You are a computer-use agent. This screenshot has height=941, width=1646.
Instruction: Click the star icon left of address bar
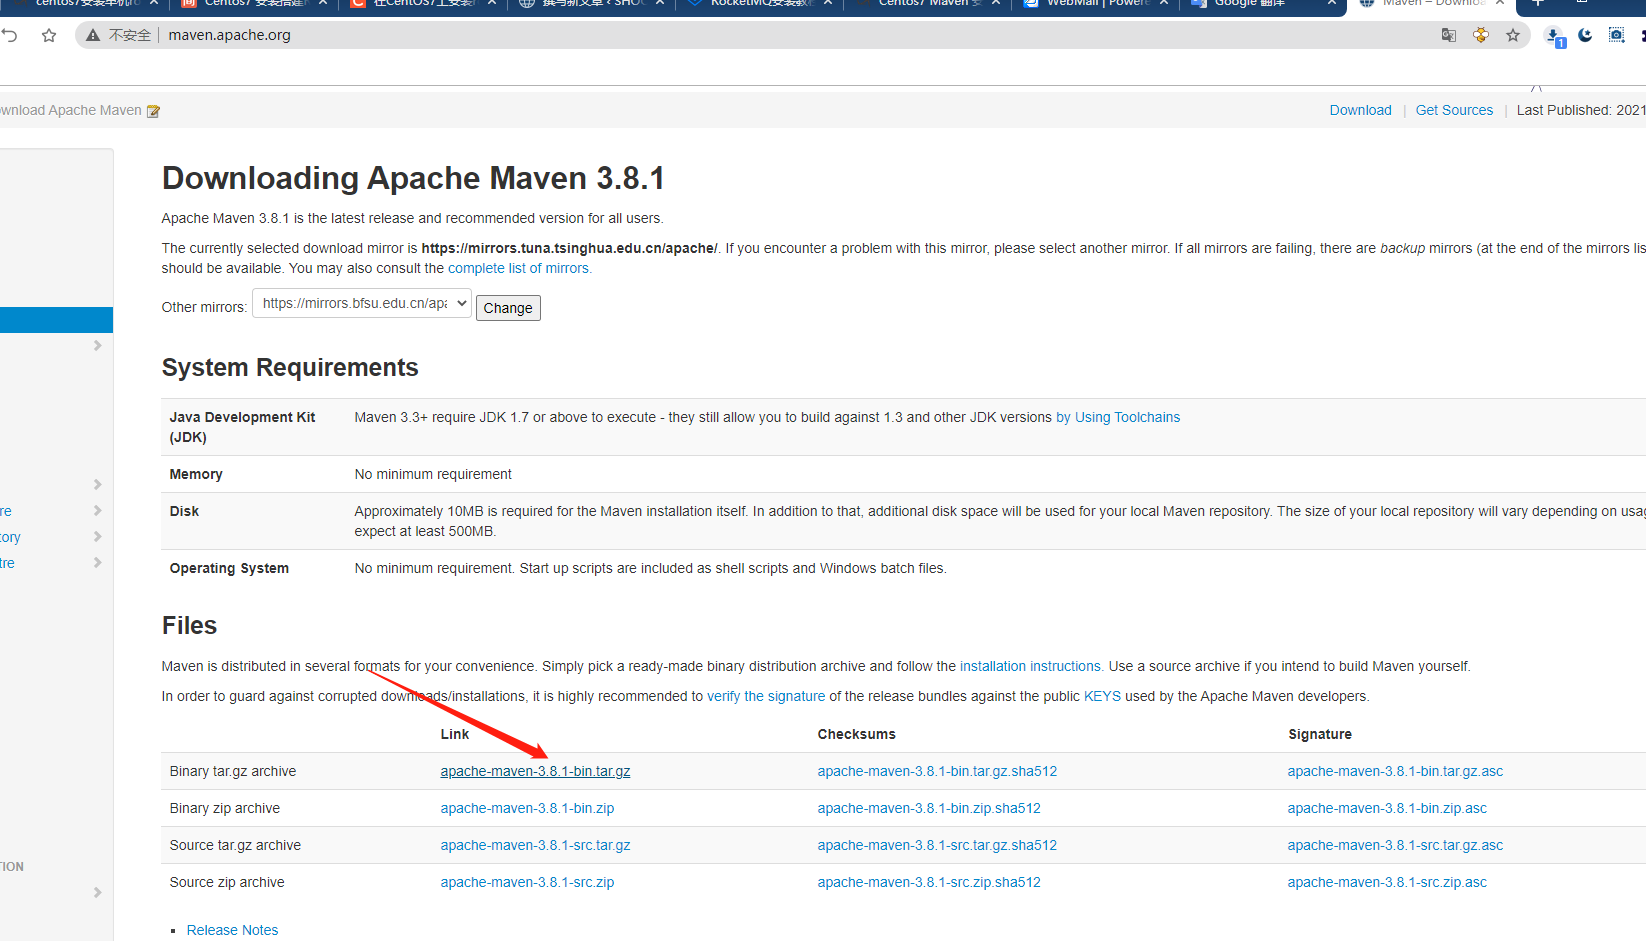pyautogui.click(x=49, y=35)
